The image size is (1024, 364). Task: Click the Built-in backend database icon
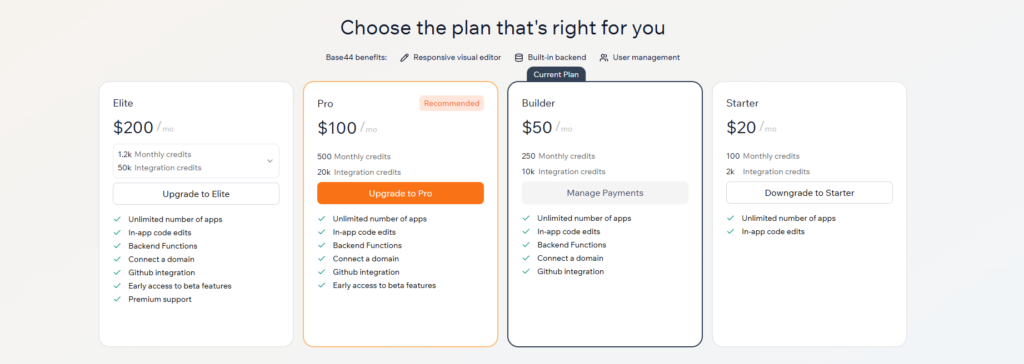(x=519, y=58)
